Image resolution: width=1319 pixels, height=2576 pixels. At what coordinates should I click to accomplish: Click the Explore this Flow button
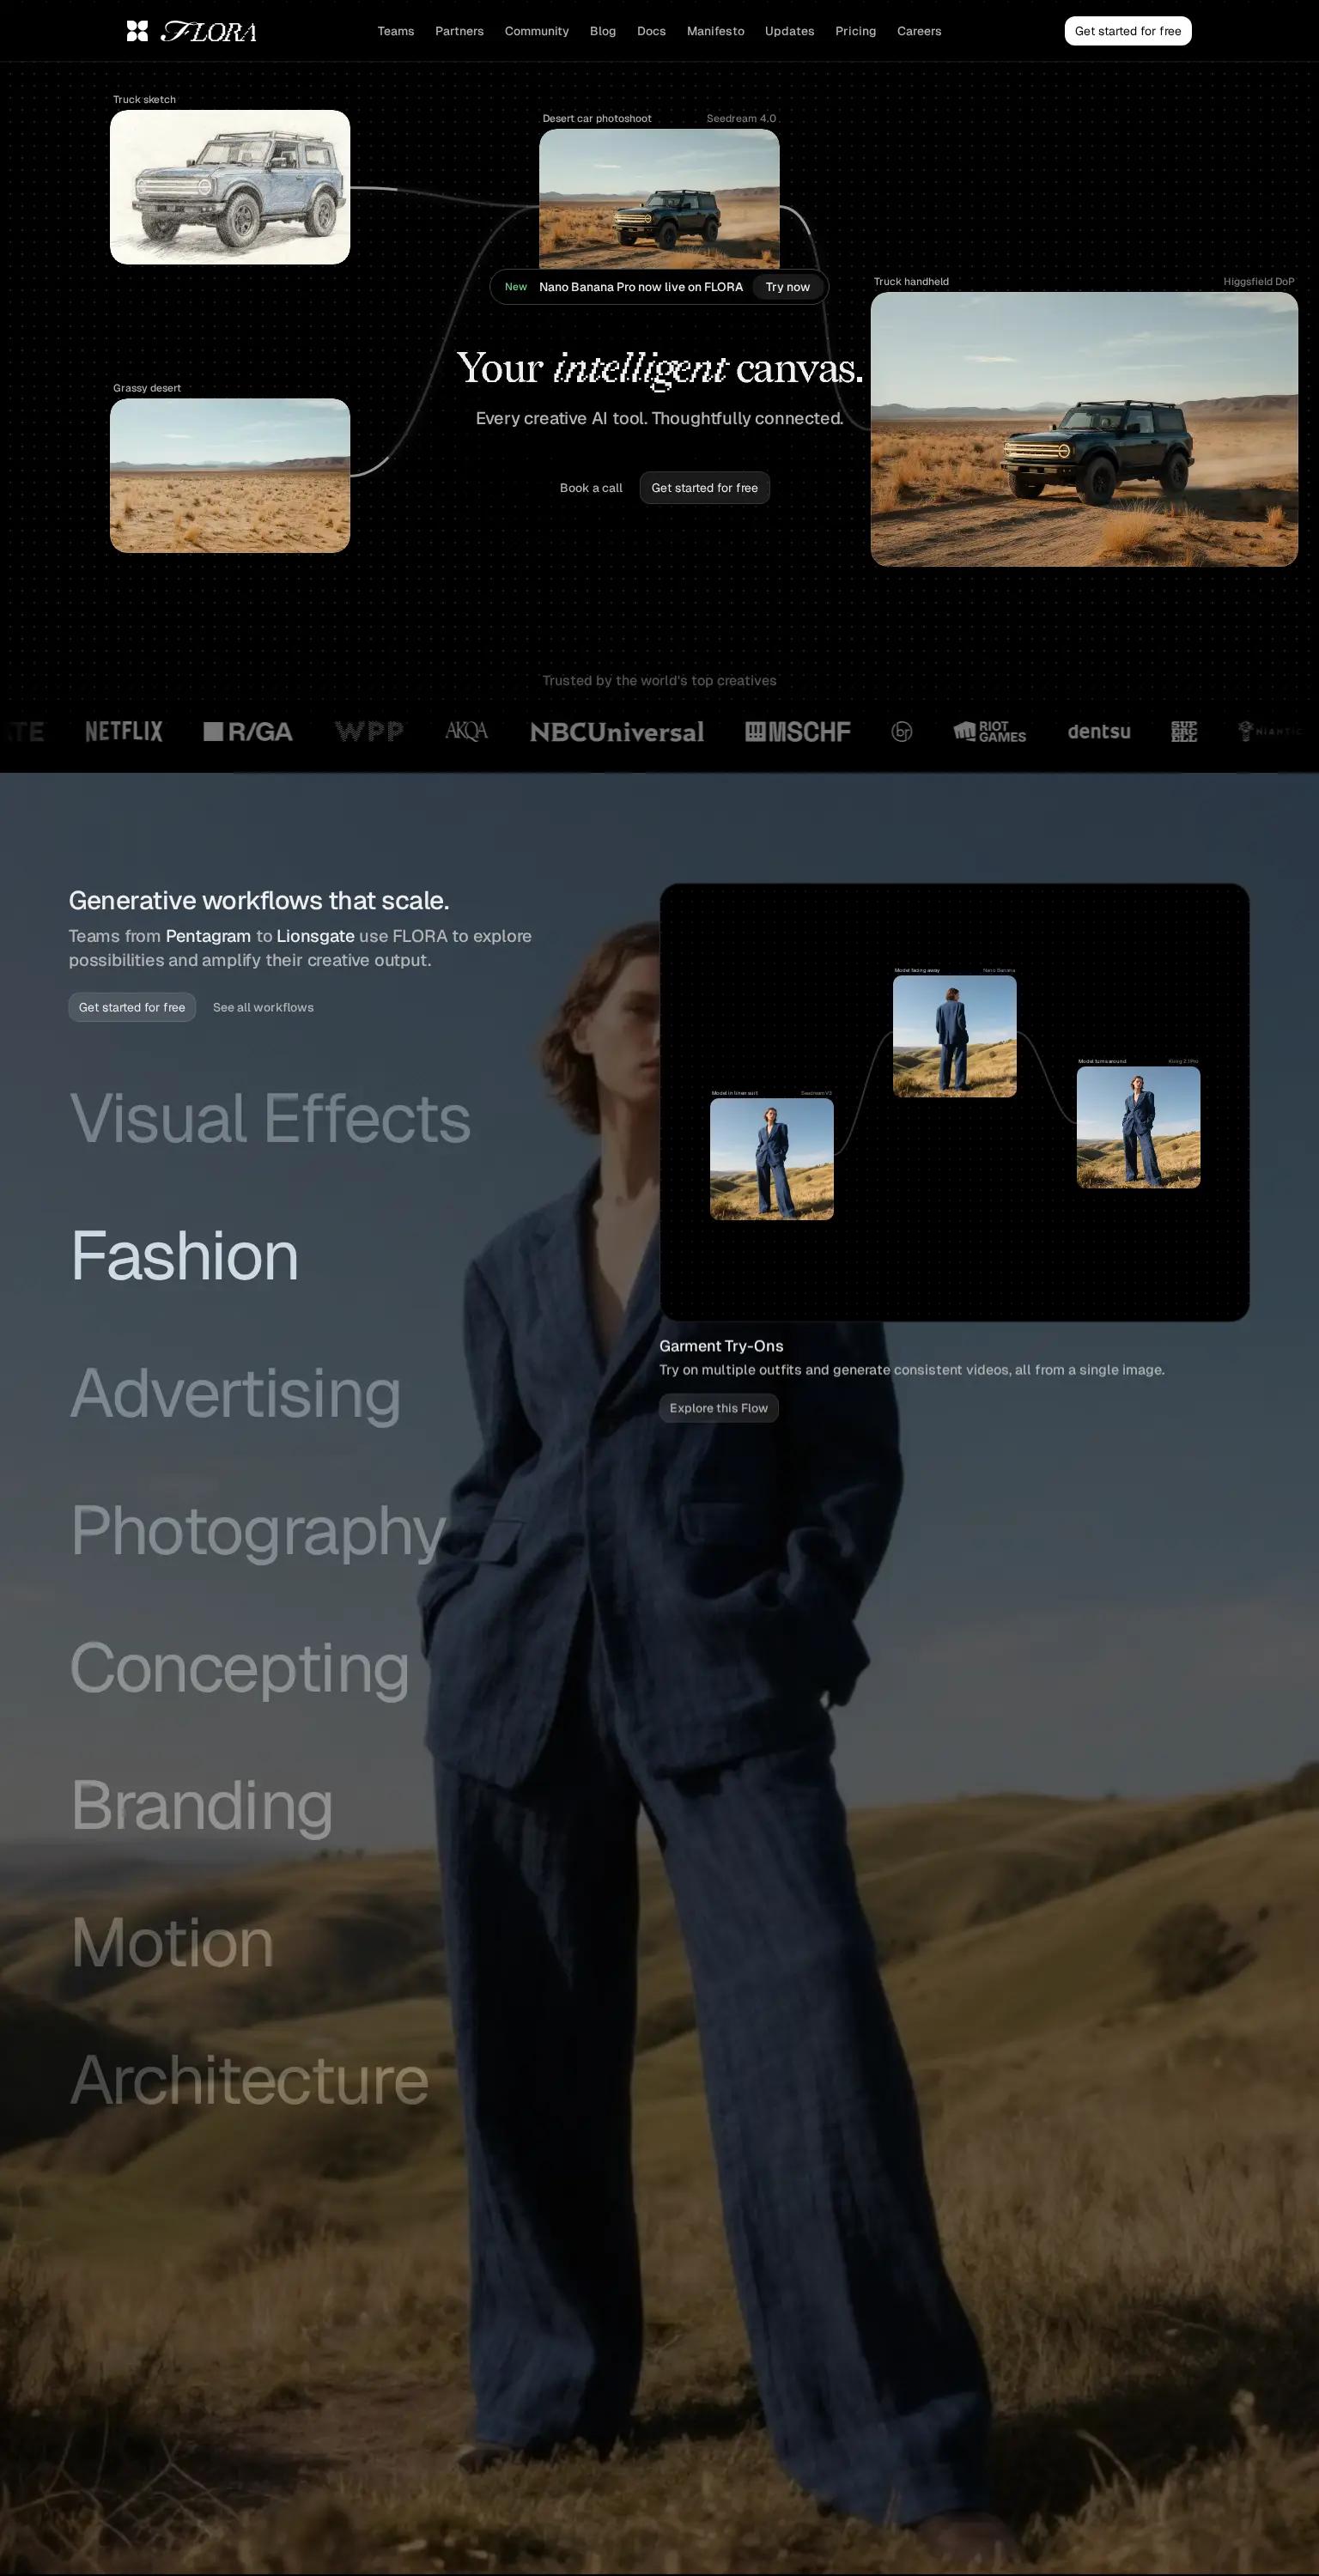[719, 1408]
